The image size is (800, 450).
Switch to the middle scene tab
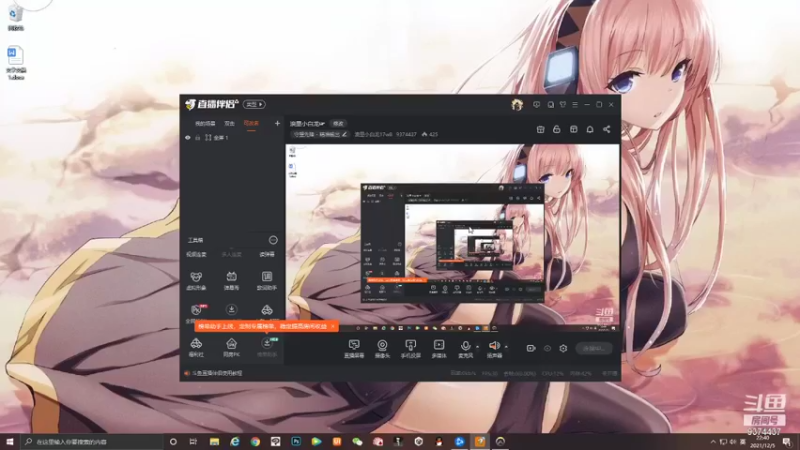point(230,123)
